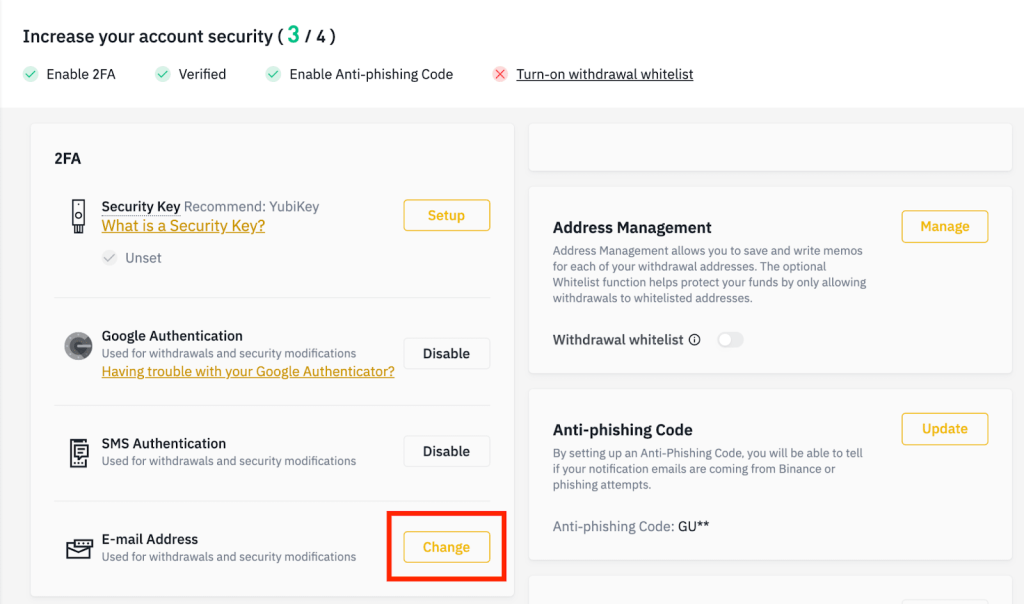Click Setup for the Security Key

[x=446, y=215]
